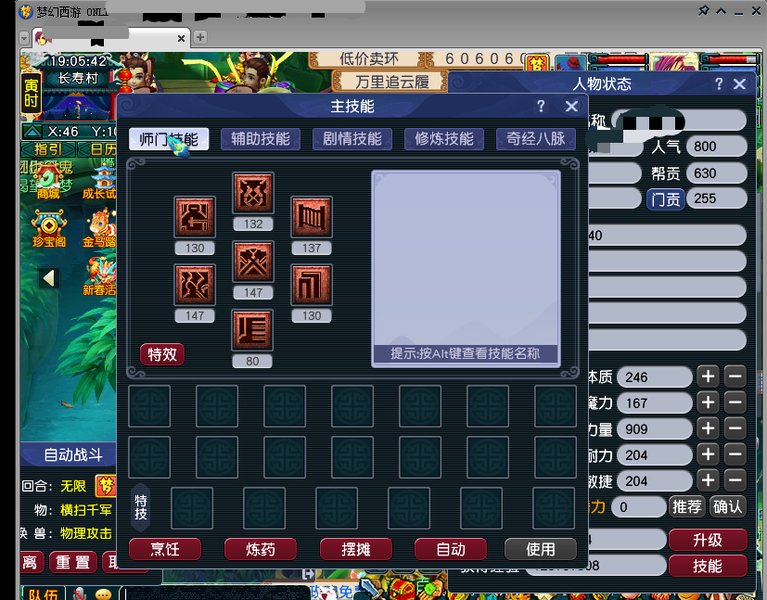Viewport: 767px width, 600px height.
Task: Click the 使用 button
Action: point(541,549)
